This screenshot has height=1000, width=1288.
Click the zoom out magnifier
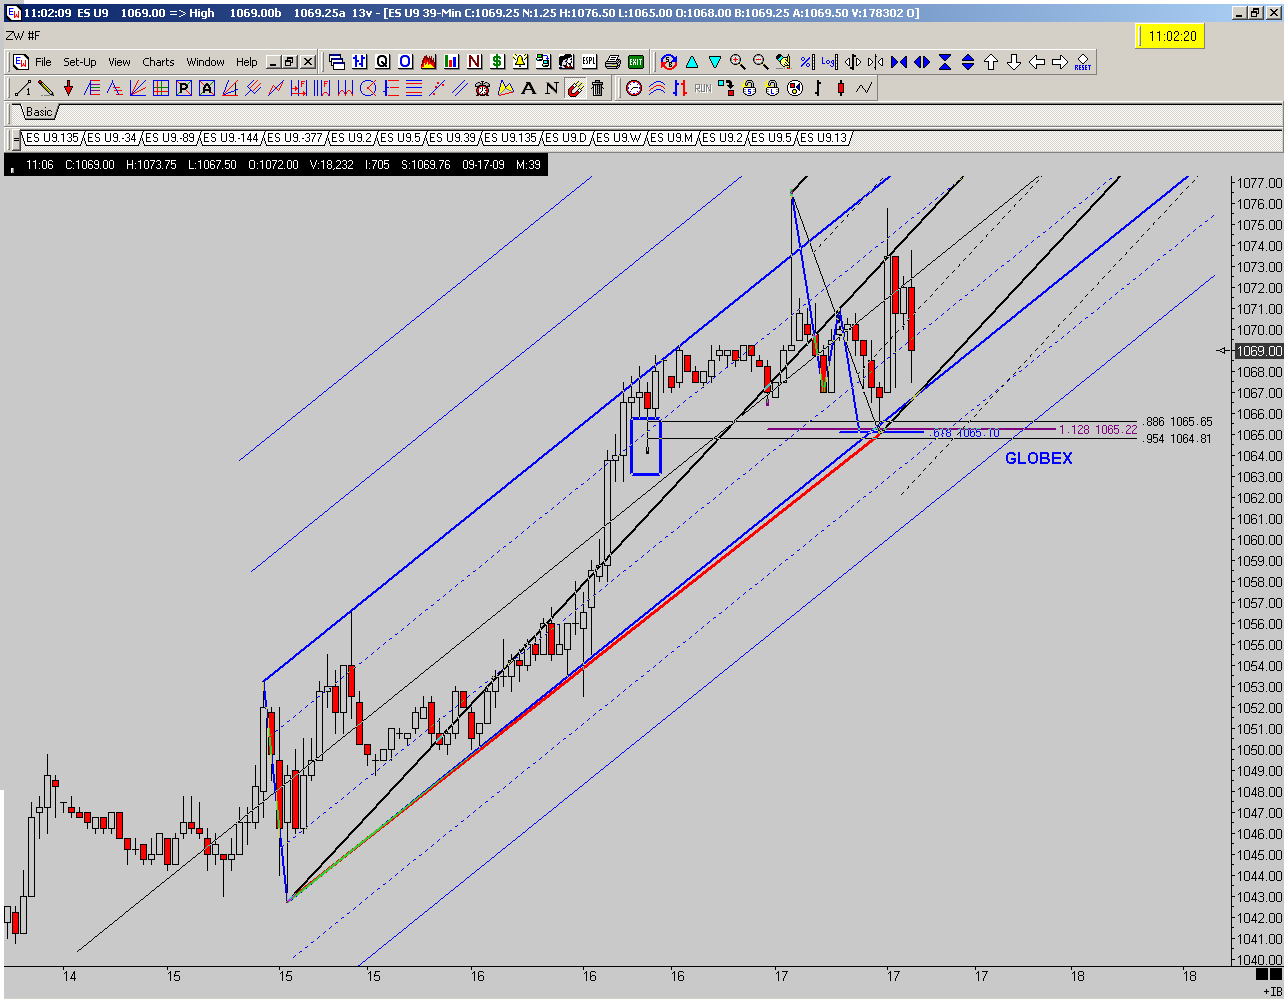tap(761, 62)
